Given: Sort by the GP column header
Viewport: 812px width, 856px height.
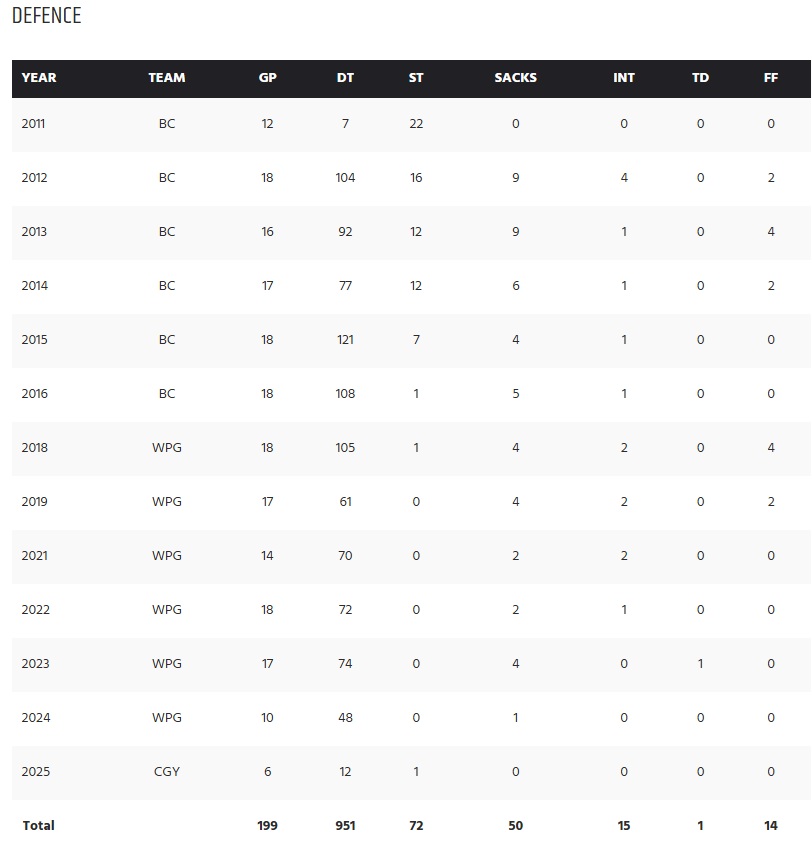Looking at the screenshot, I should 267,78.
